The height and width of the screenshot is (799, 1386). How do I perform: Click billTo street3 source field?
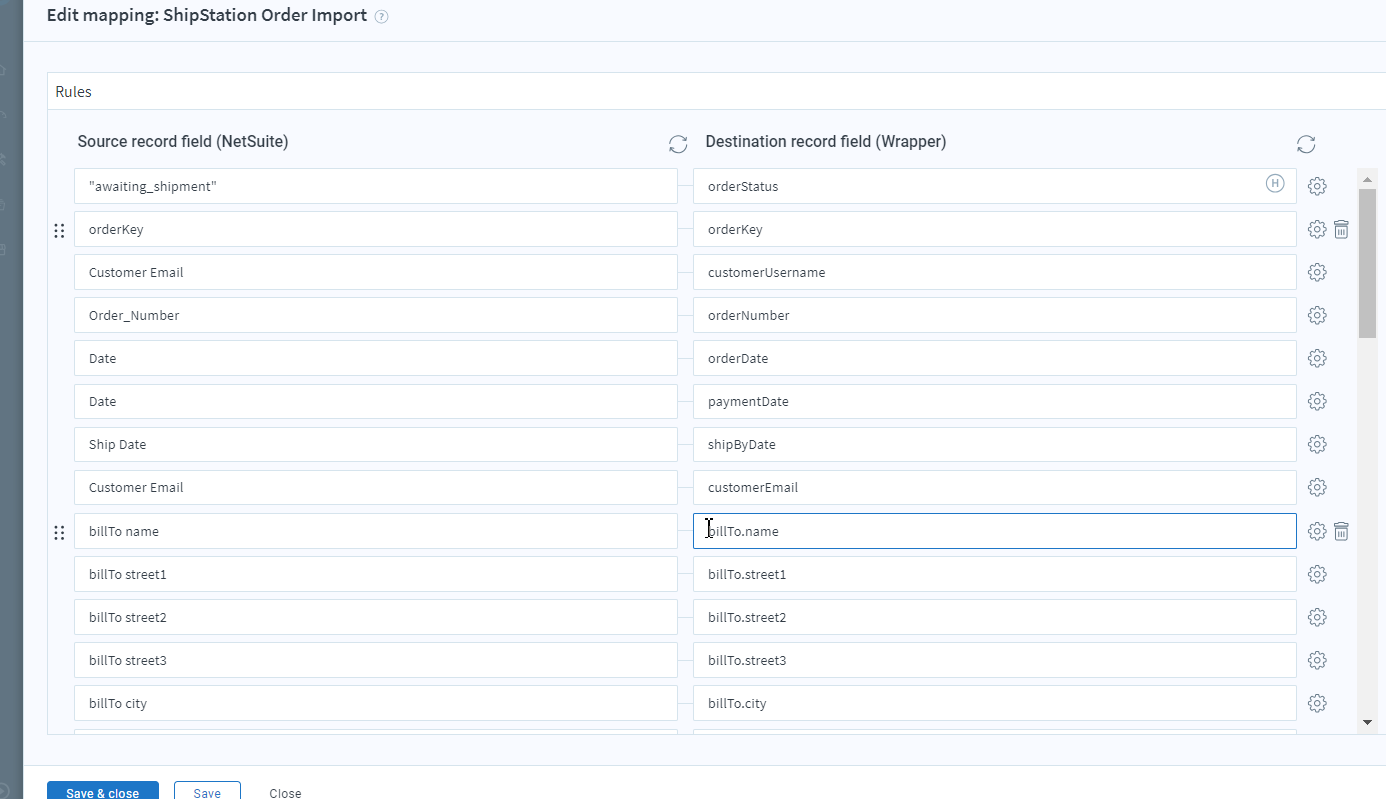coord(376,660)
